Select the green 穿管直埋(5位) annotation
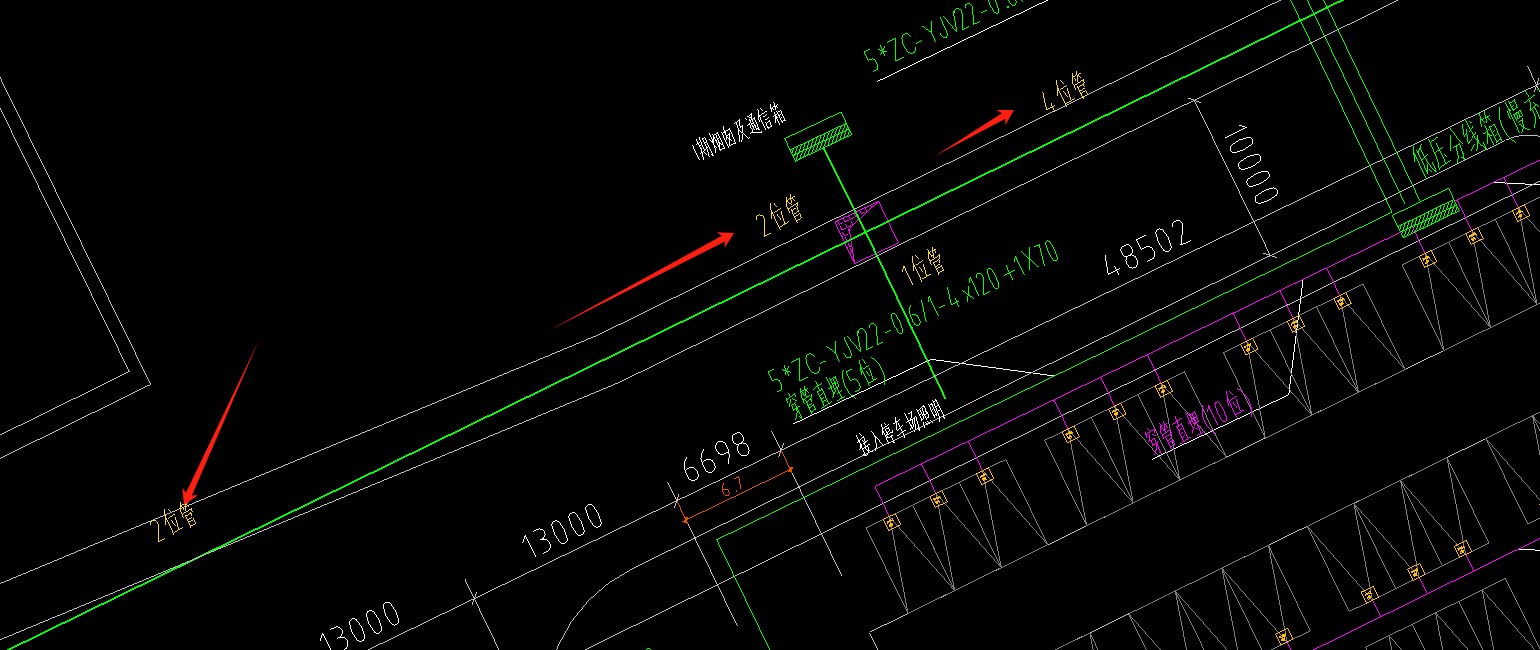This screenshot has width=1540, height=650. click(836, 389)
